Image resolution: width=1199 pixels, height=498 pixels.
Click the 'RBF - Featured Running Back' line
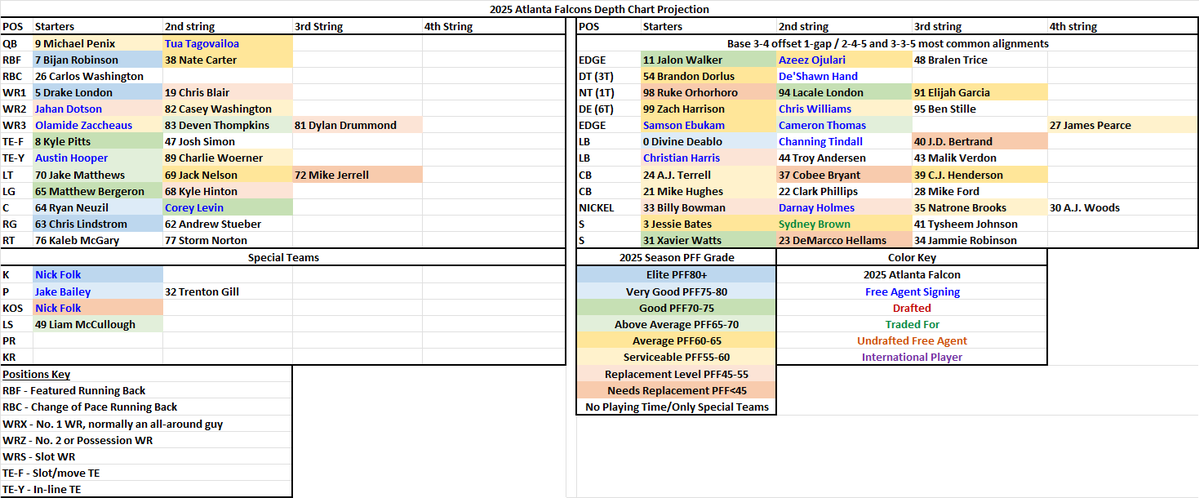click(74, 390)
